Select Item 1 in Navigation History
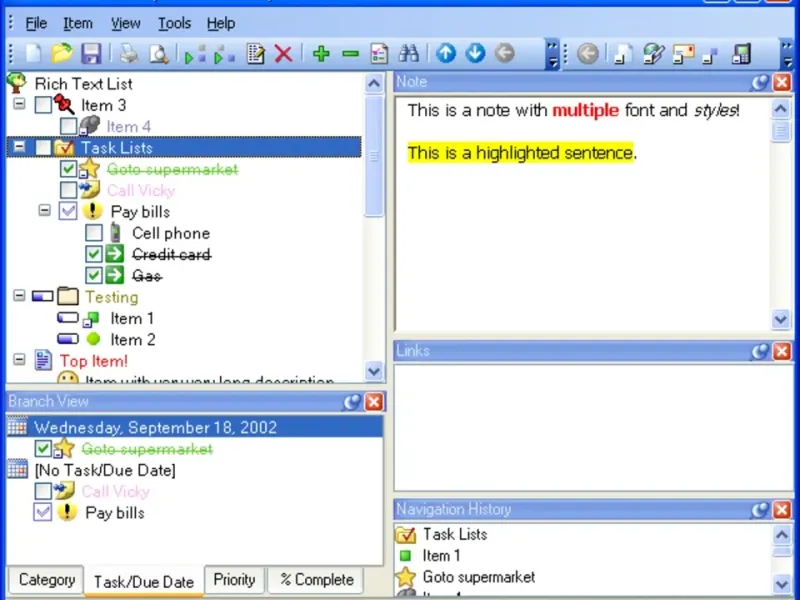The width and height of the screenshot is (800, 600). click(x=441, y=555)
